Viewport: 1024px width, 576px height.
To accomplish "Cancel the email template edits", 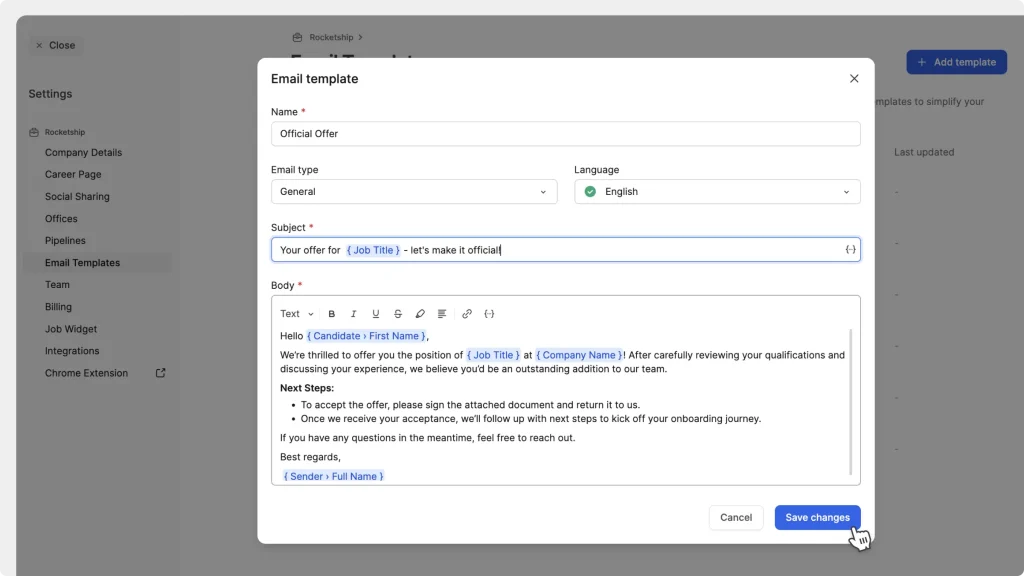I will [x=736, y=517].
